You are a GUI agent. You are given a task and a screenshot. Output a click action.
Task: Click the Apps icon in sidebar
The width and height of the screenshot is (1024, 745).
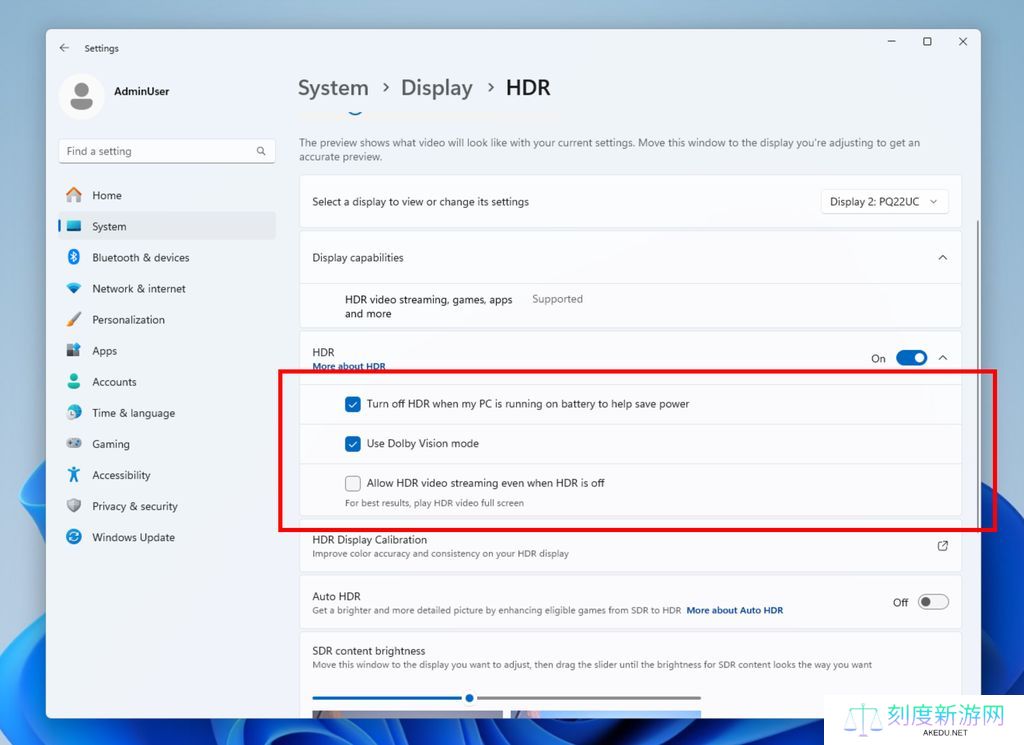coord(74,350)
